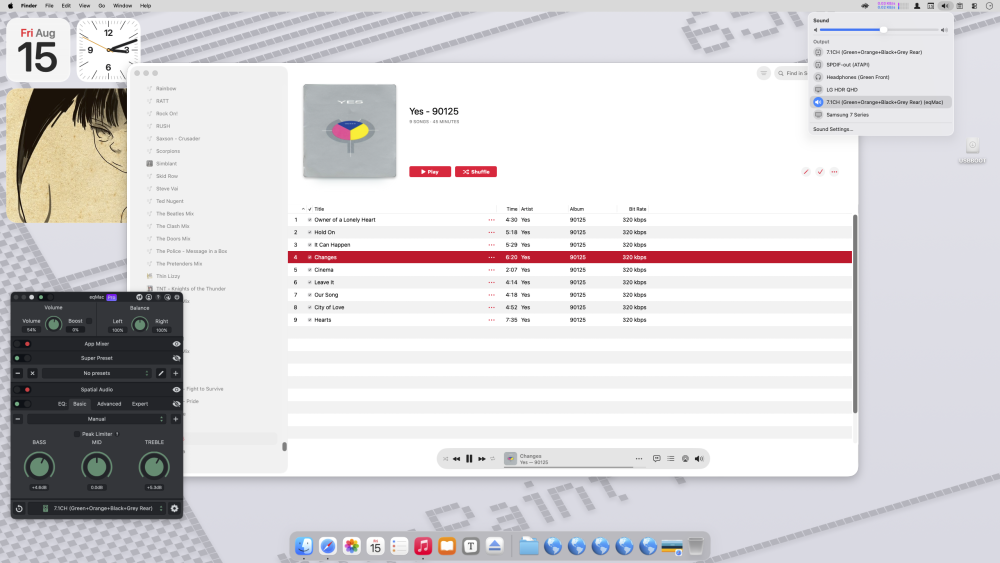This screenshot has width=1000, height=563.
Task: Choose SPDIF-out (ATAPI) sound output
Action: pos(881,64)
